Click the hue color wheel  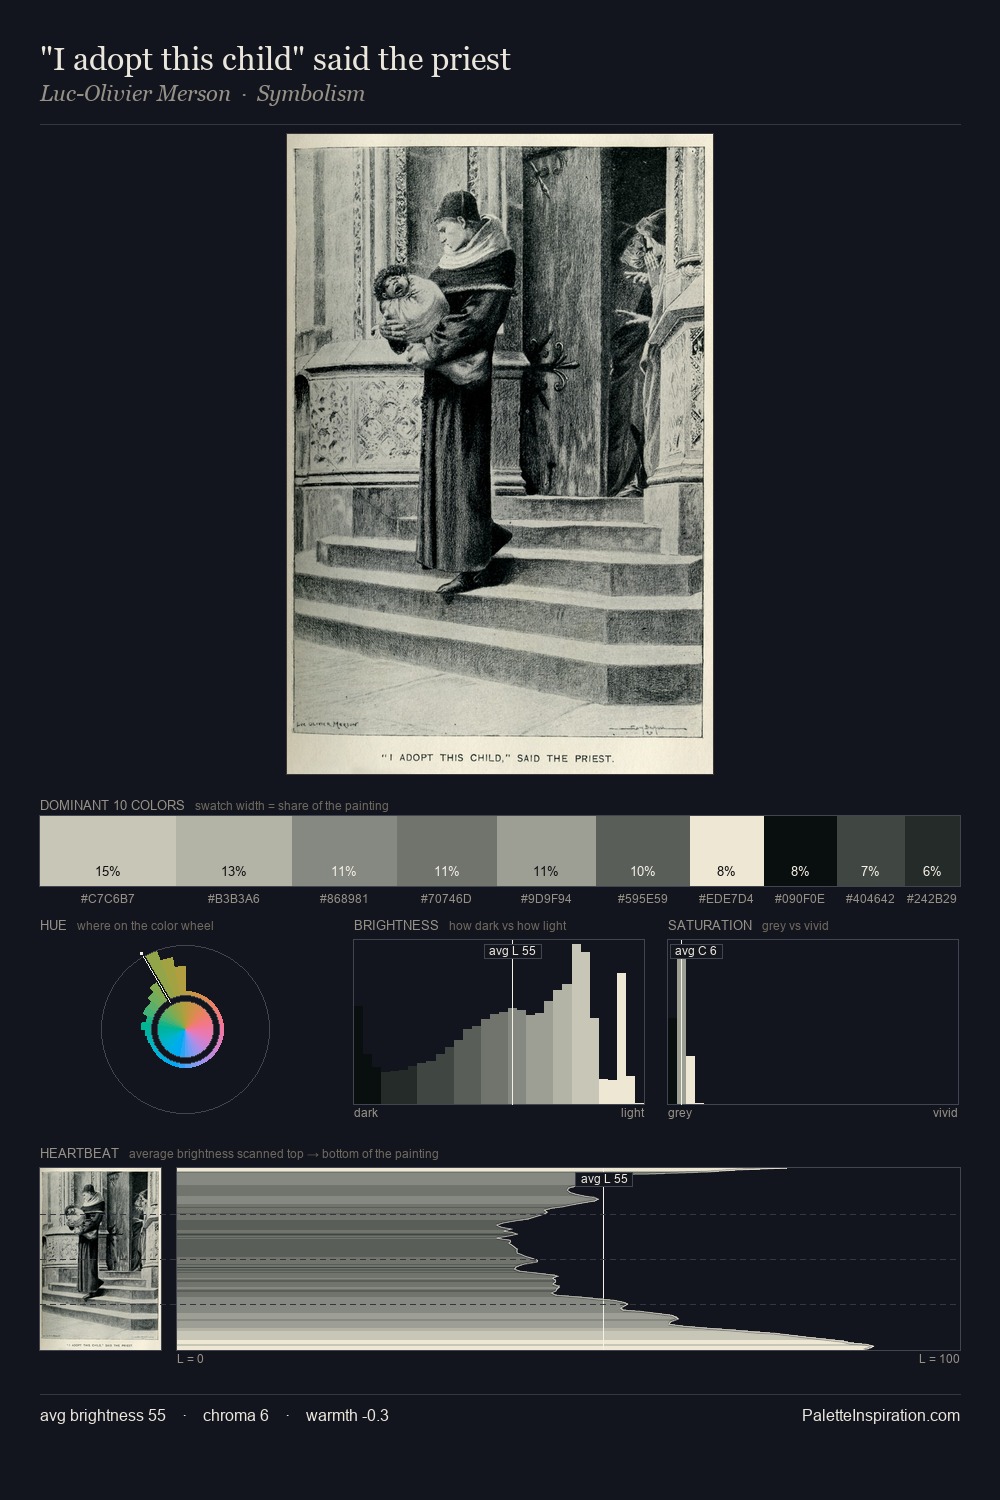click(x=185, y=1029)
